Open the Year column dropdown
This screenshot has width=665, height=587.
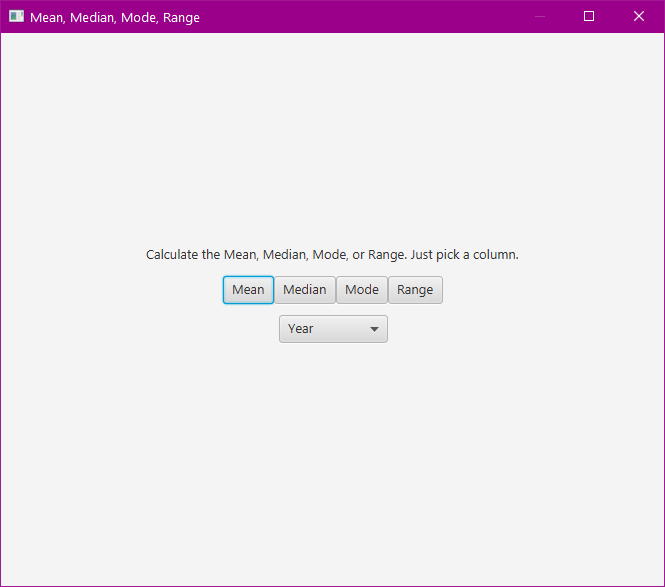[333, 329]
